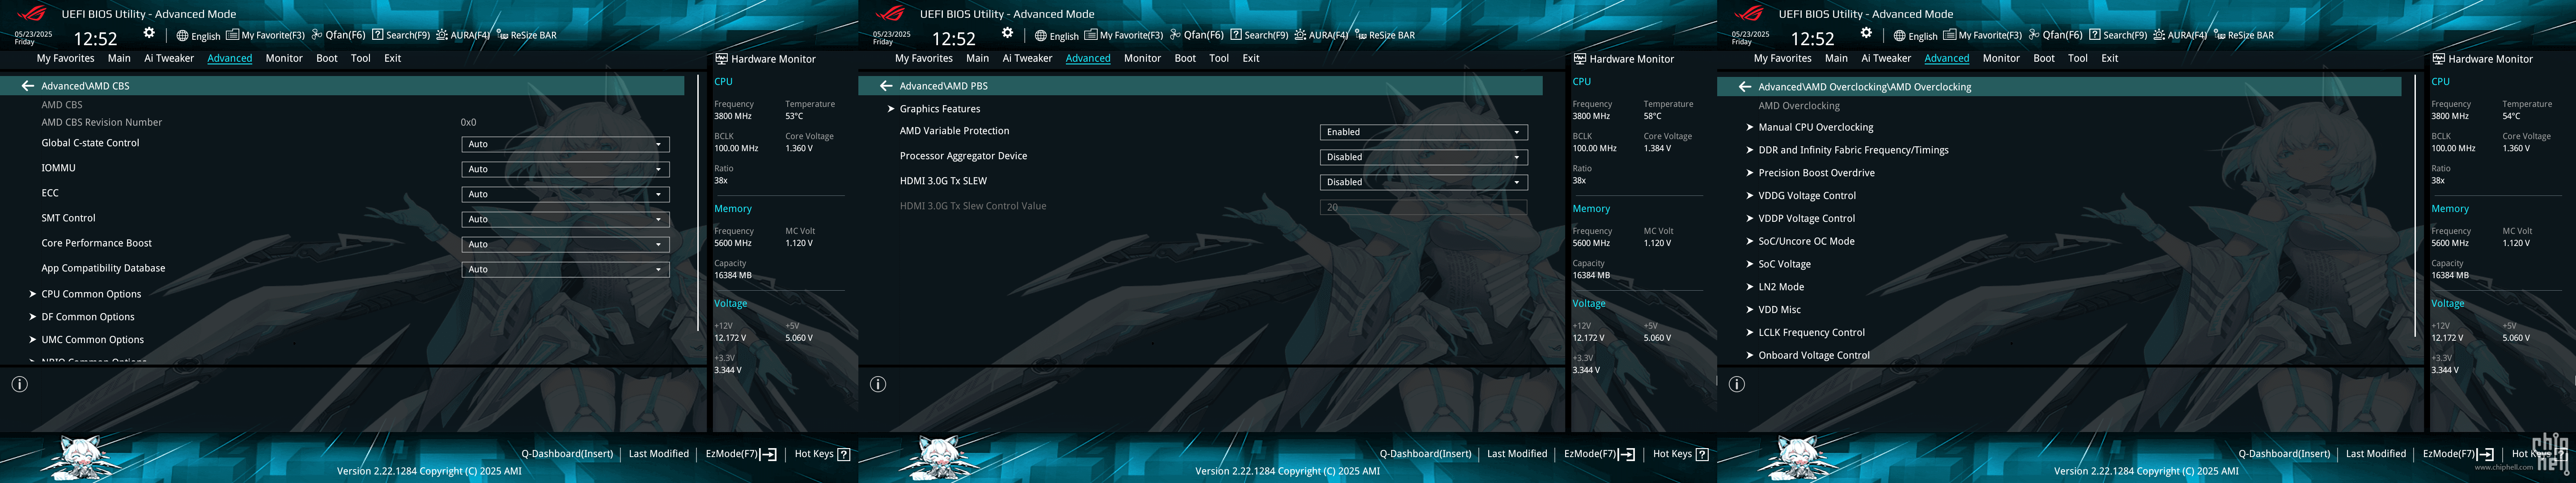Open Qfan(F6) on the AMD PBS screen
2576x483 pixels.
pos(1197,35)
